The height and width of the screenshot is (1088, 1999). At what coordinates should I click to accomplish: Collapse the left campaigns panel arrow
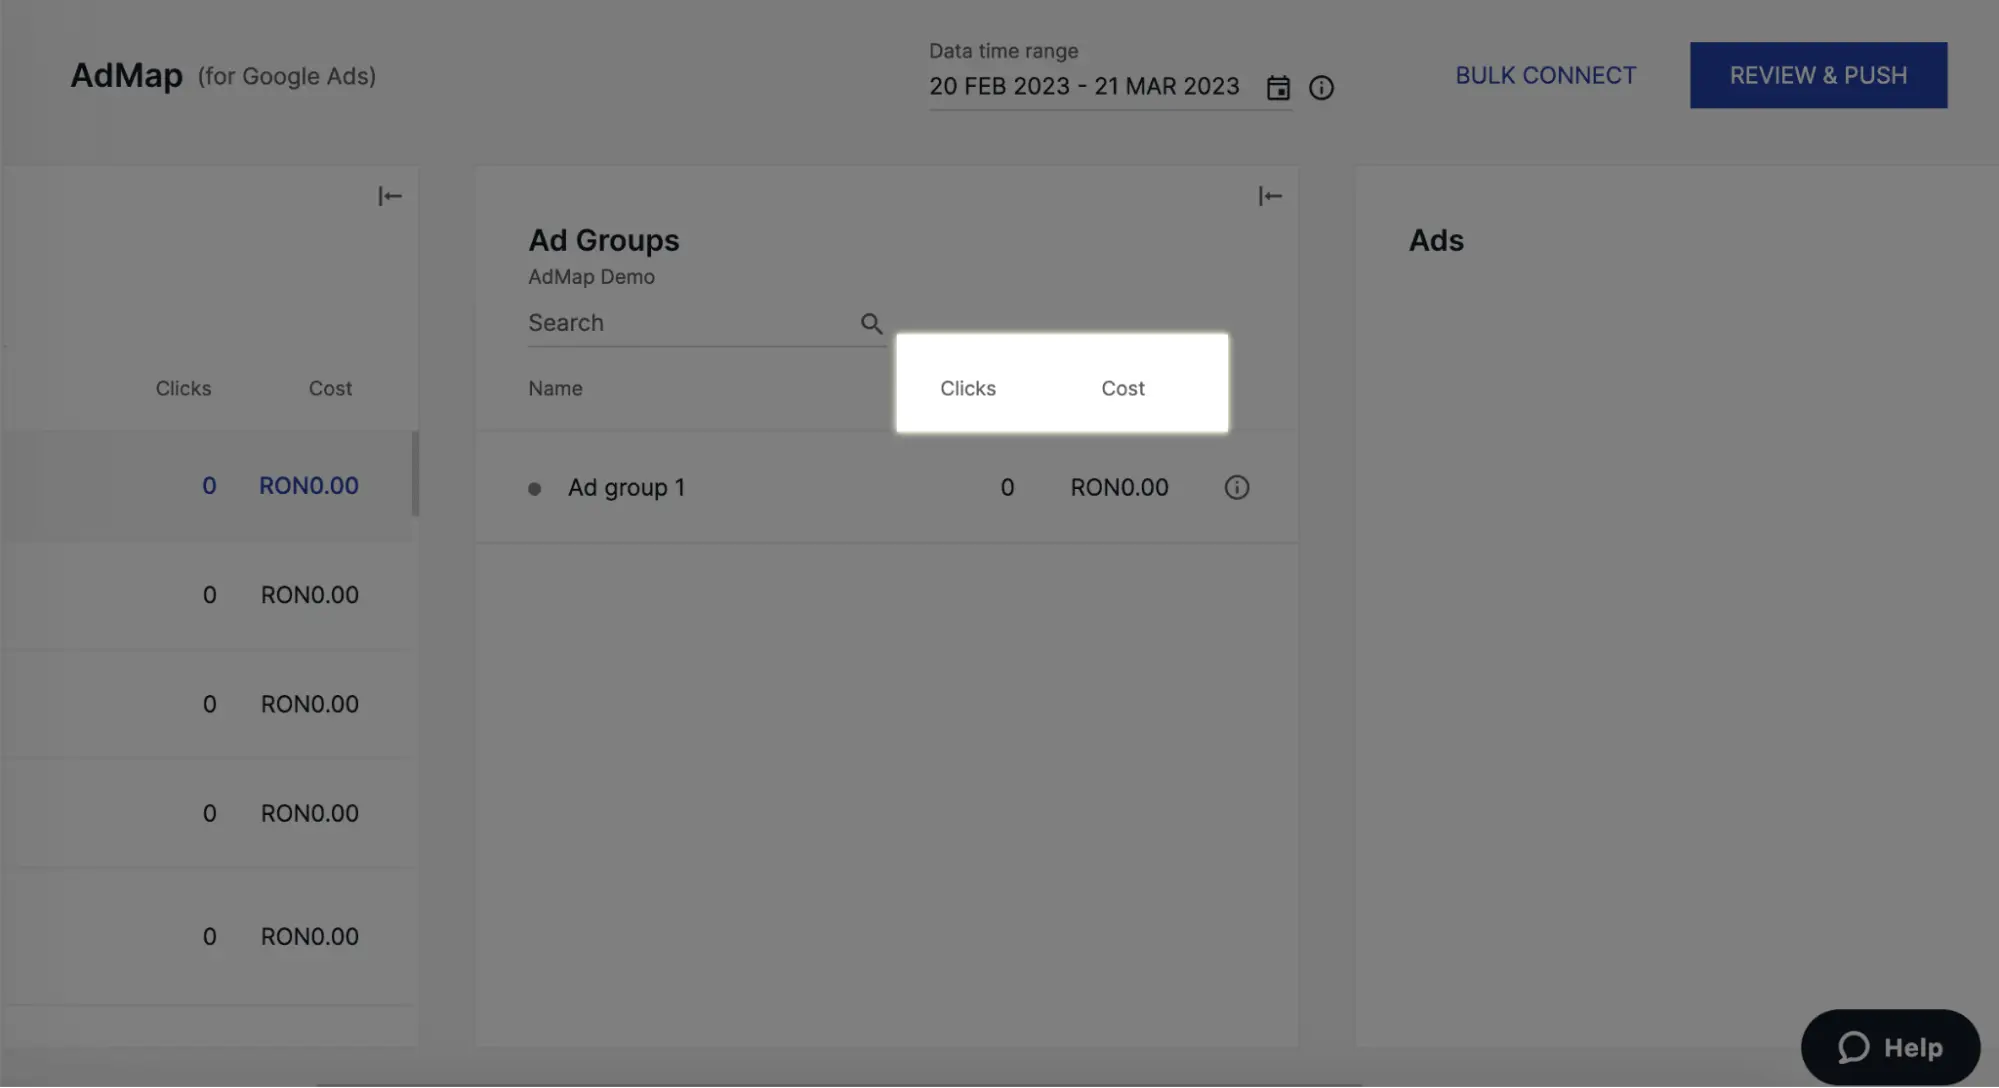(389, 196)
